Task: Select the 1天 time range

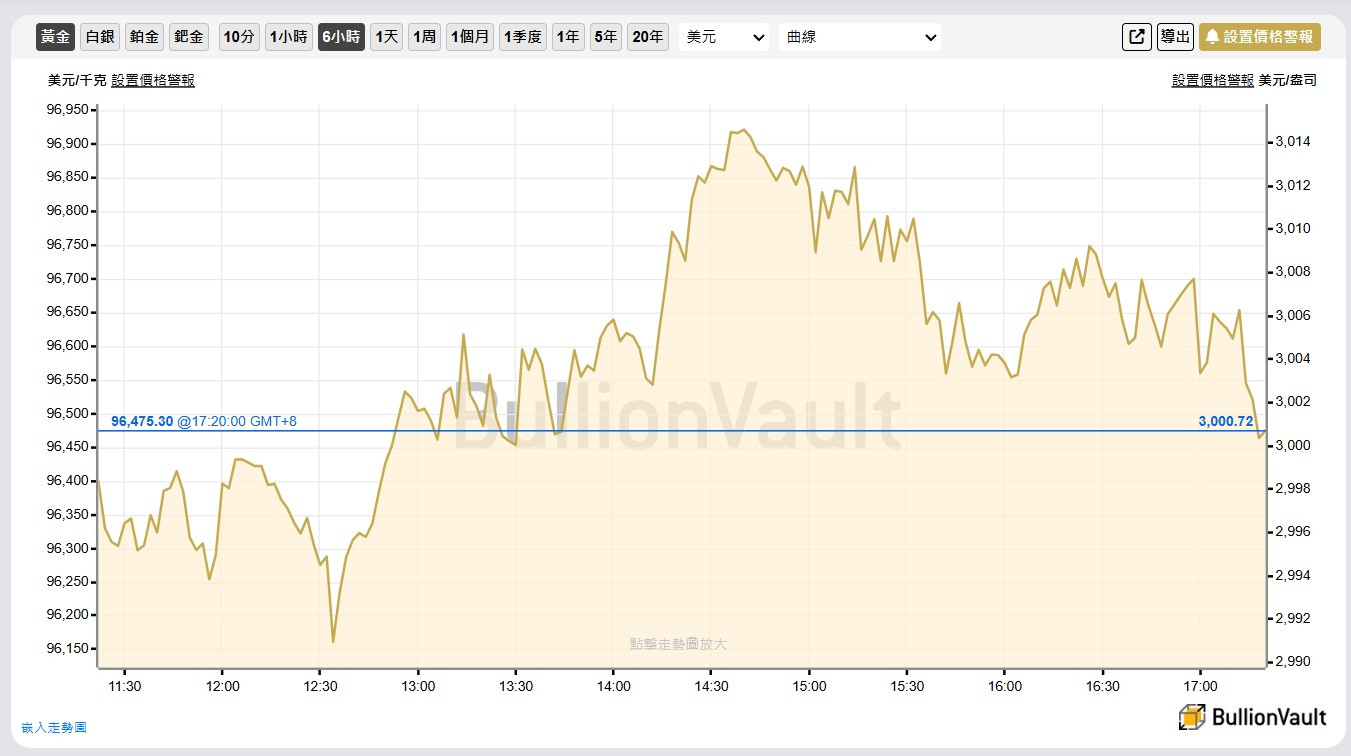Action: 386,37
